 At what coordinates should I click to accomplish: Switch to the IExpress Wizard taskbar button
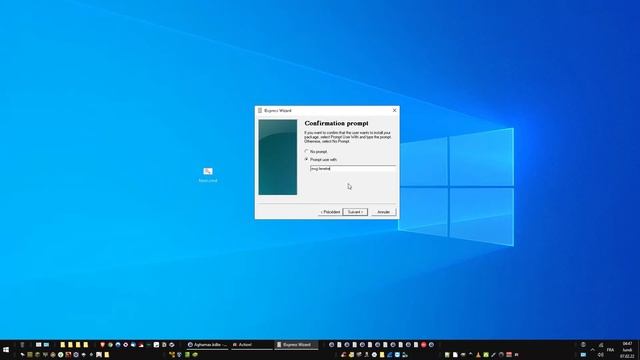(296, 345)
